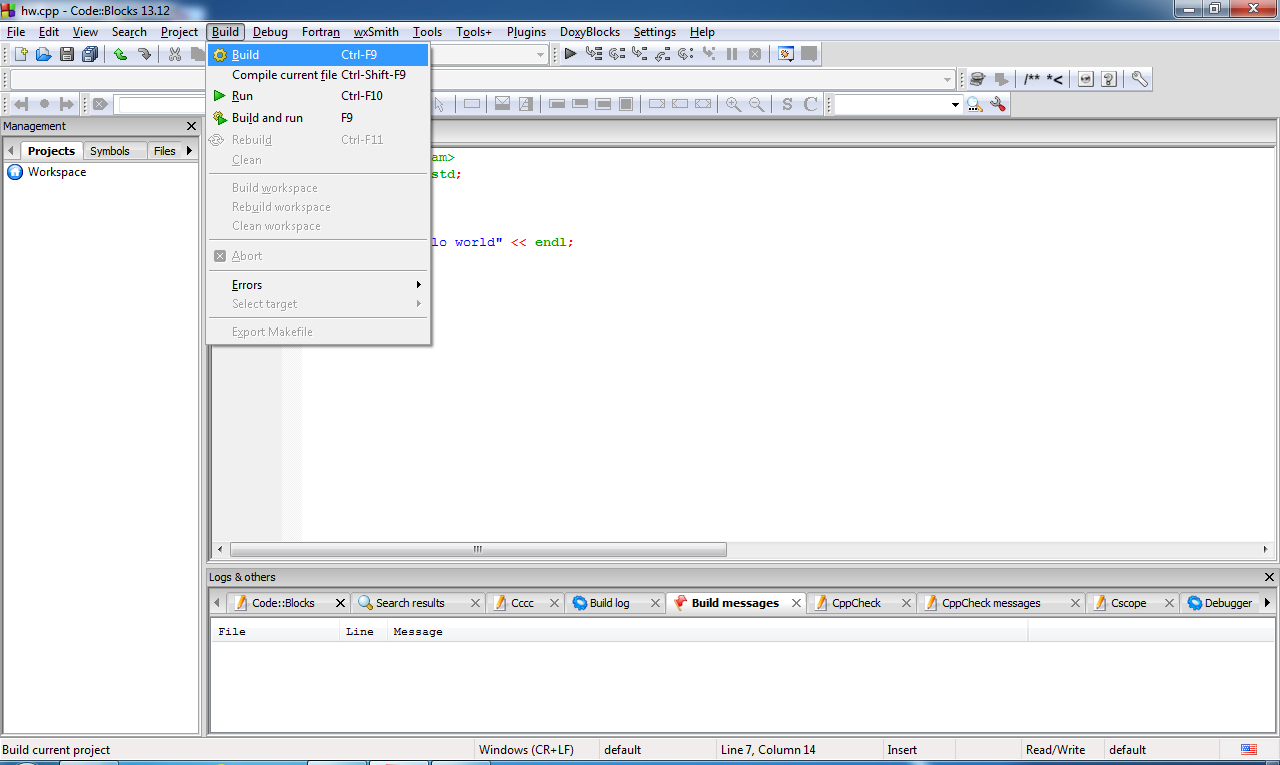Screen dimensions: 1280x765
Task: Open the Debug menu
Action: [270, 32]
